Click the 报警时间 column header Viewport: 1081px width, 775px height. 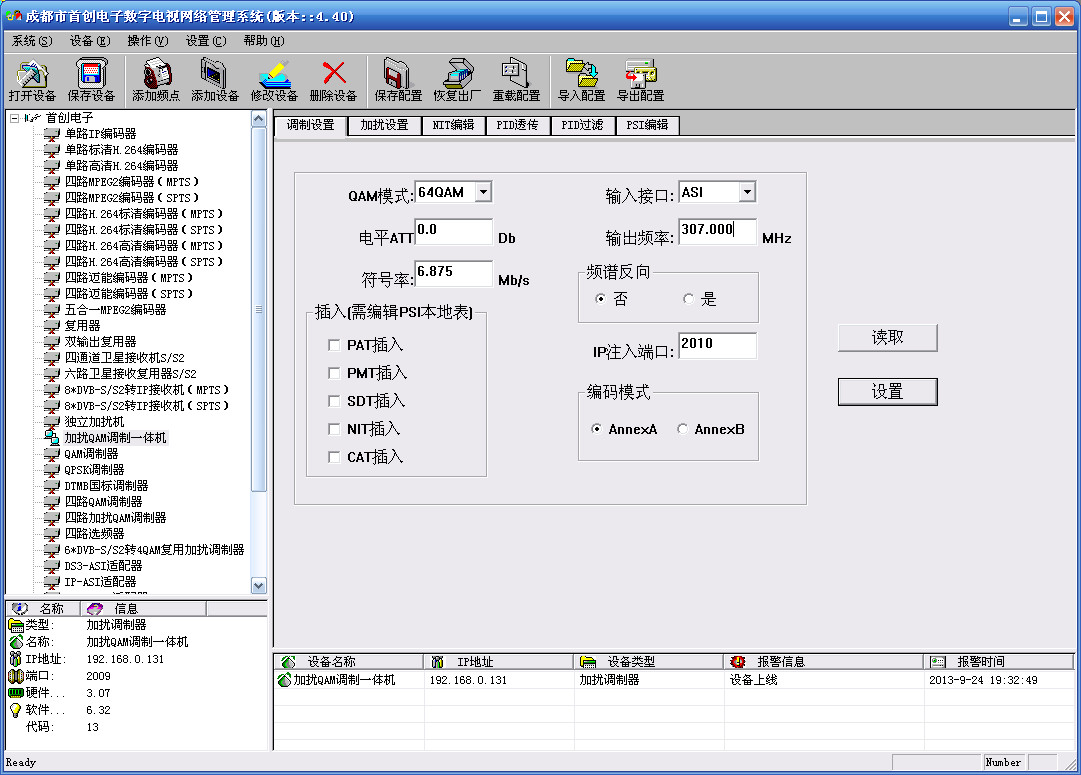pyautogui.click(x=998, y=662)
